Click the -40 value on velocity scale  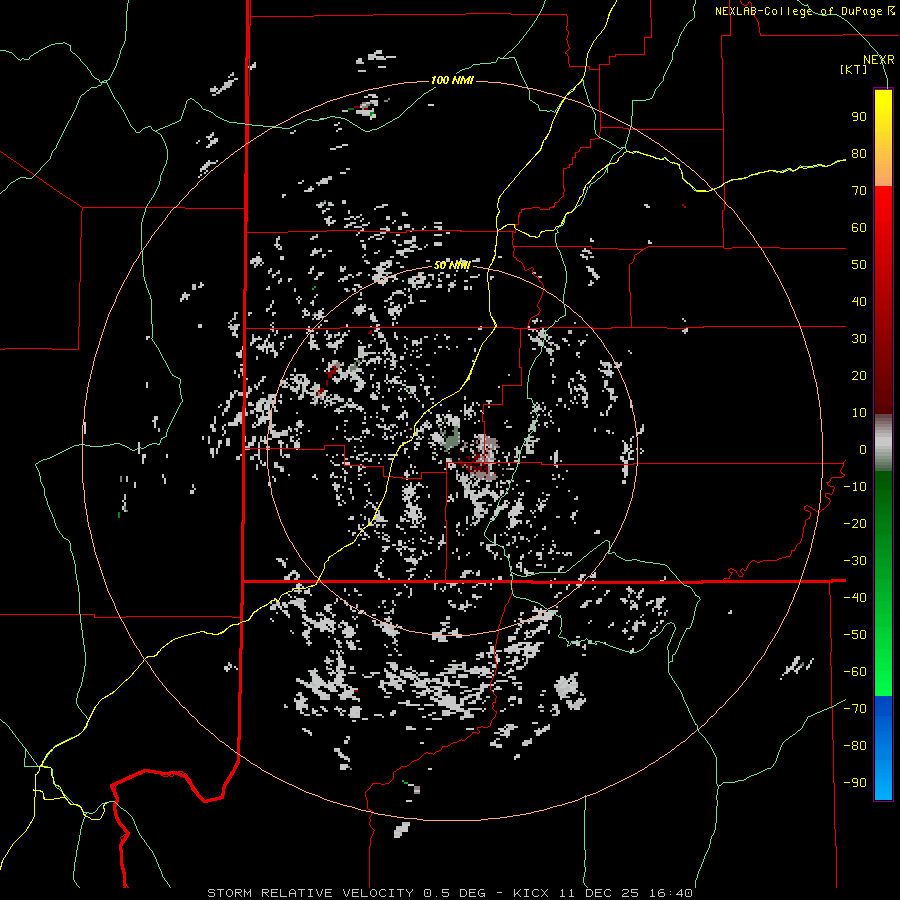coord(855,598)
